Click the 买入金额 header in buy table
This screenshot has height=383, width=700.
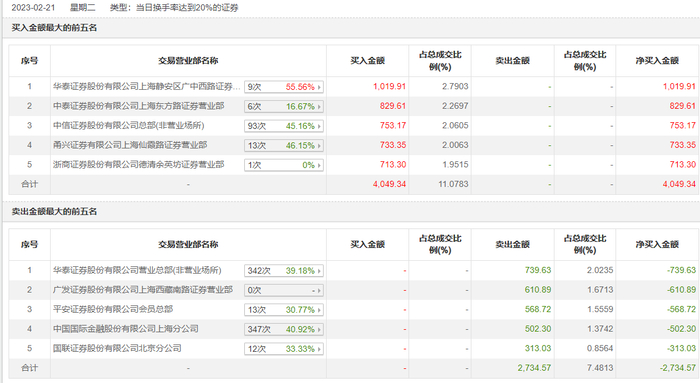pyautogui.click(x=367, y=61)
